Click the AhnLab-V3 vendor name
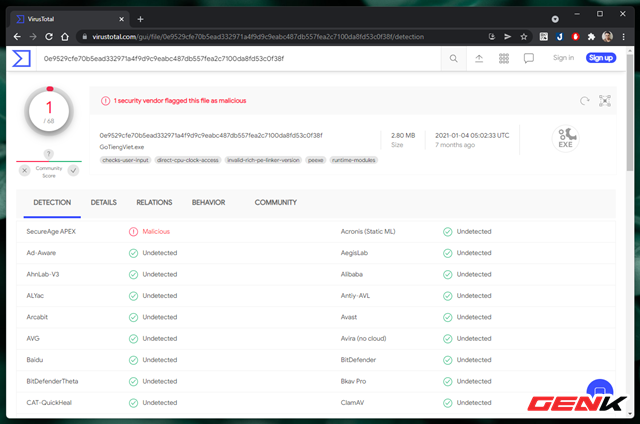Screen dimensions: 640x424 click(43, 274)
